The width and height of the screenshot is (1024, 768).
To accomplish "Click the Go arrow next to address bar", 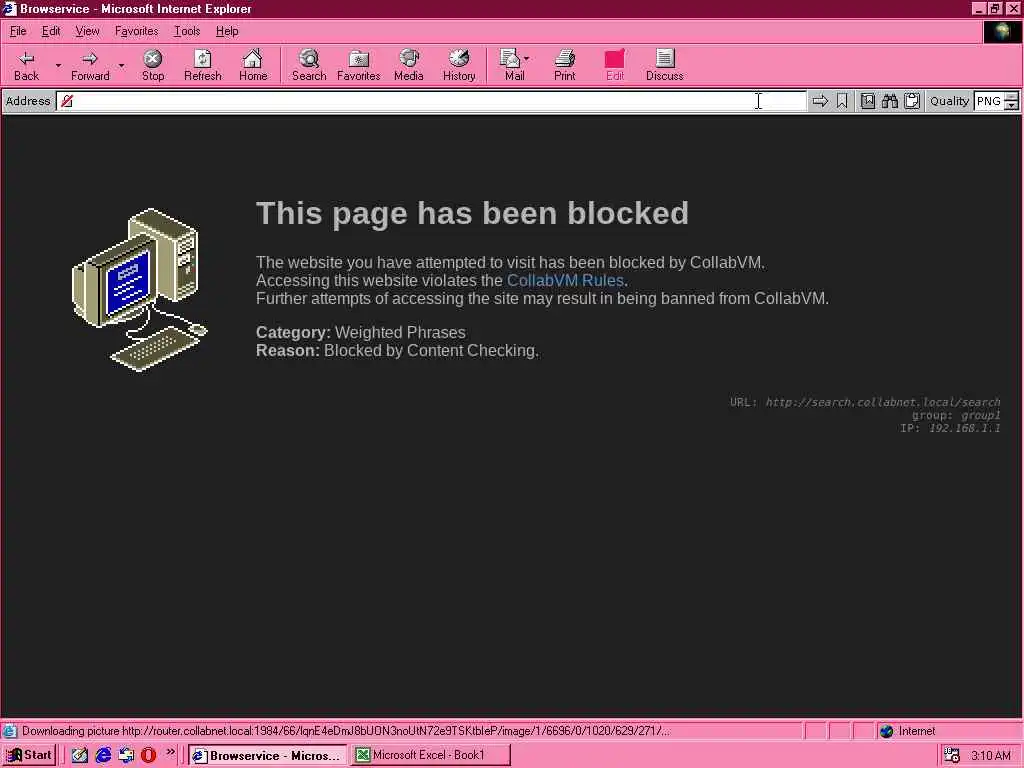I will click(x=820, y=101).
